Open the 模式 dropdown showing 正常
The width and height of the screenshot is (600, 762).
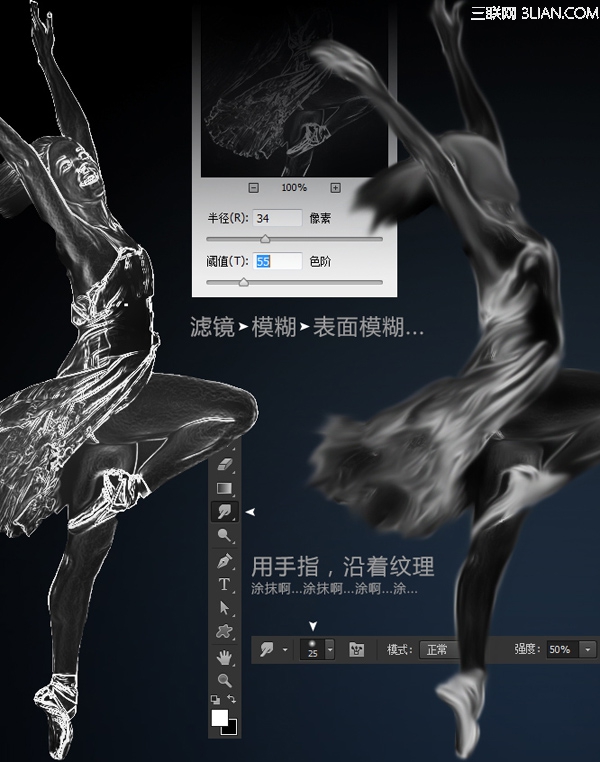pyautogui.click(x=441, y=650)
